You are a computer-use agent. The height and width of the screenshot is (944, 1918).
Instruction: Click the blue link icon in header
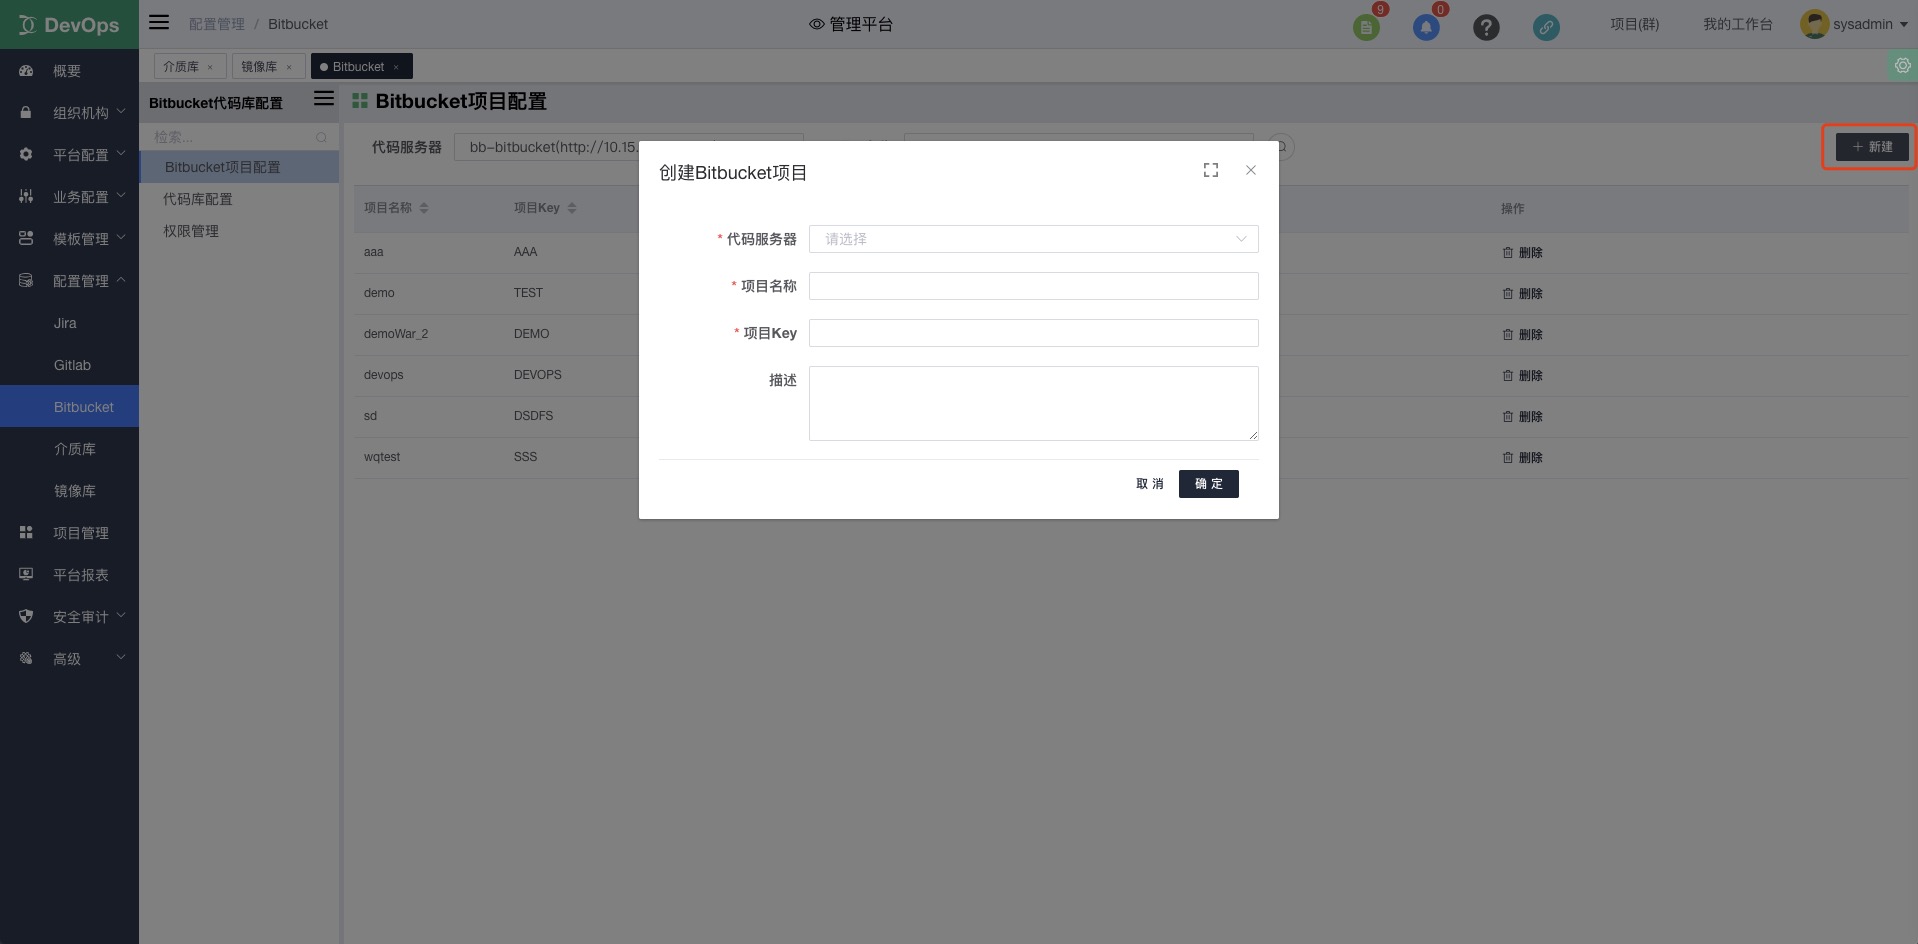pos(1546,27)
